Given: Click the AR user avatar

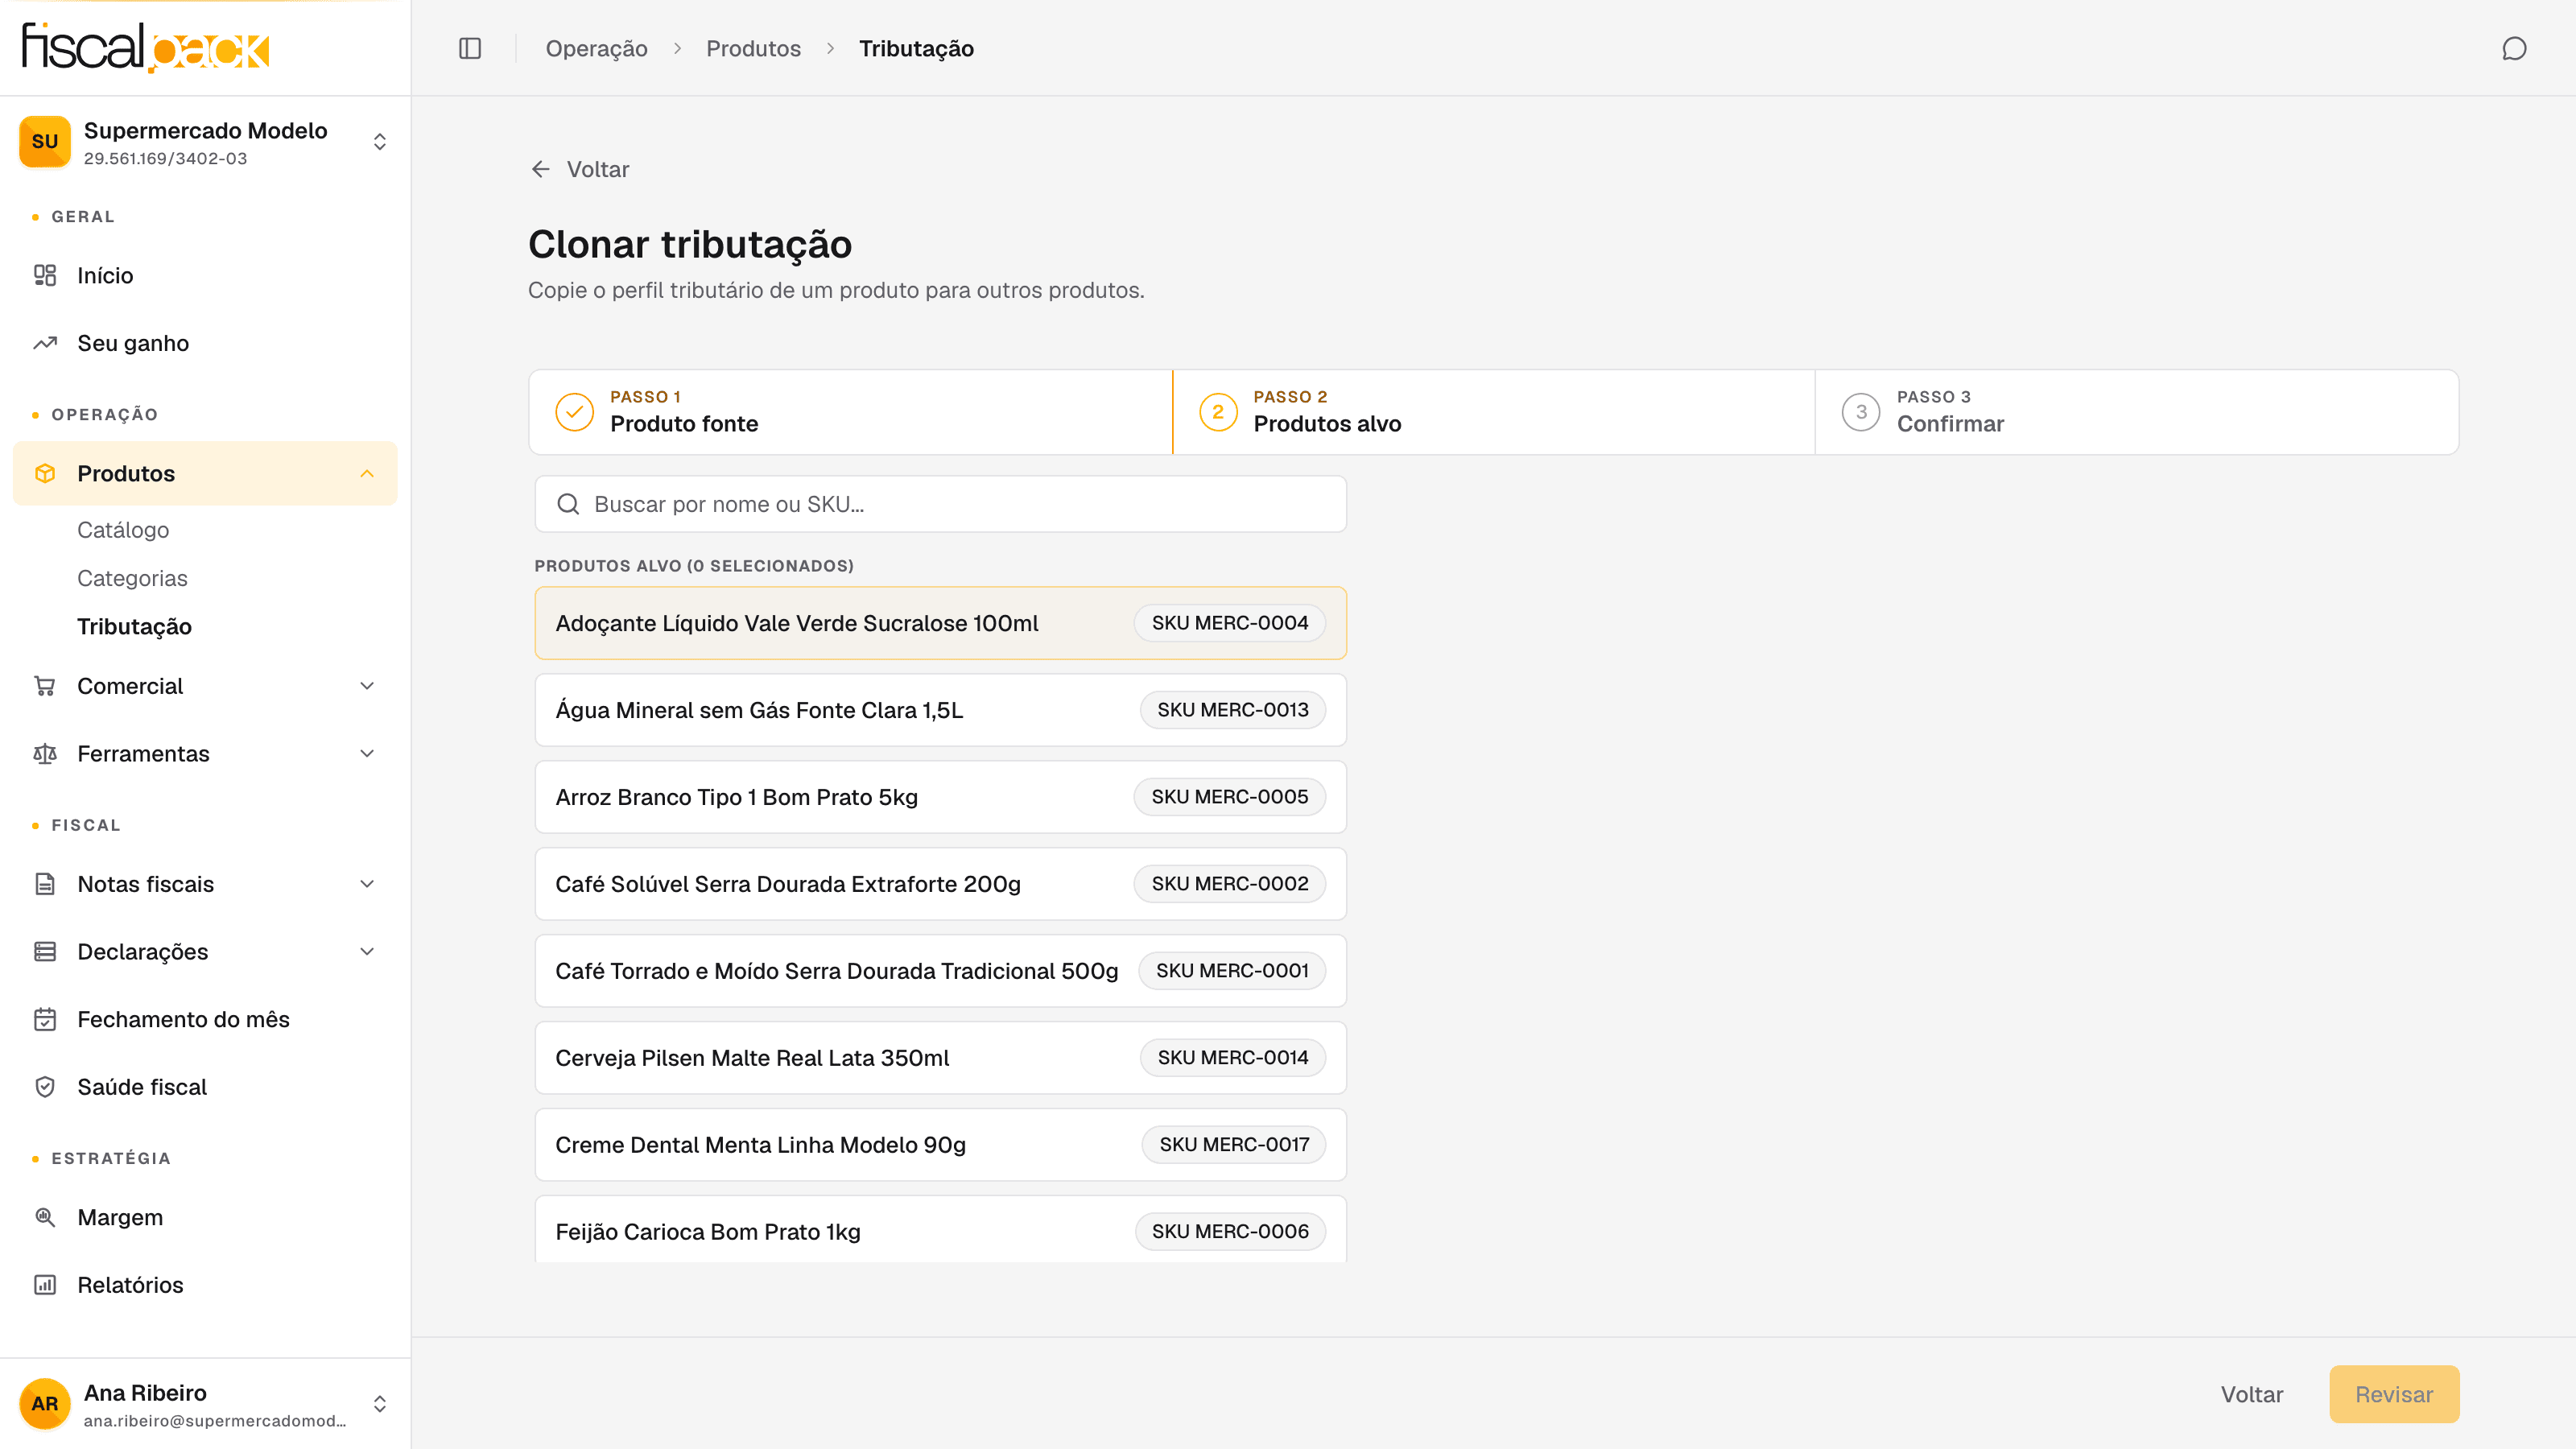Looking at the screenshot, I should 45,1404.
